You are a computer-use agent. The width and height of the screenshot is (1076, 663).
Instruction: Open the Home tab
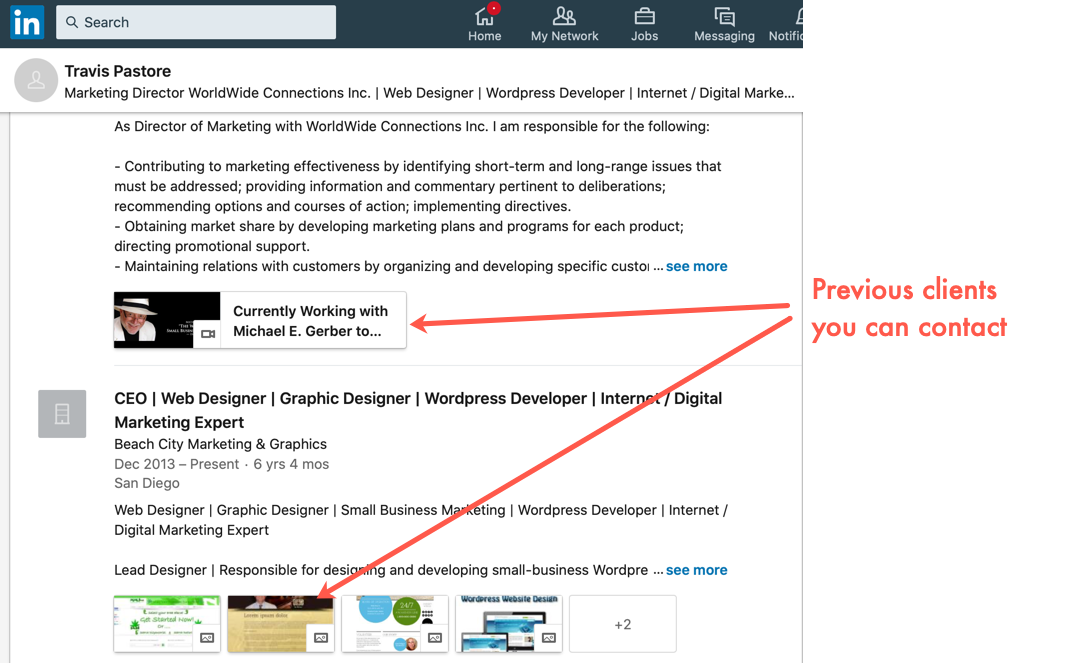coord(484,24)
